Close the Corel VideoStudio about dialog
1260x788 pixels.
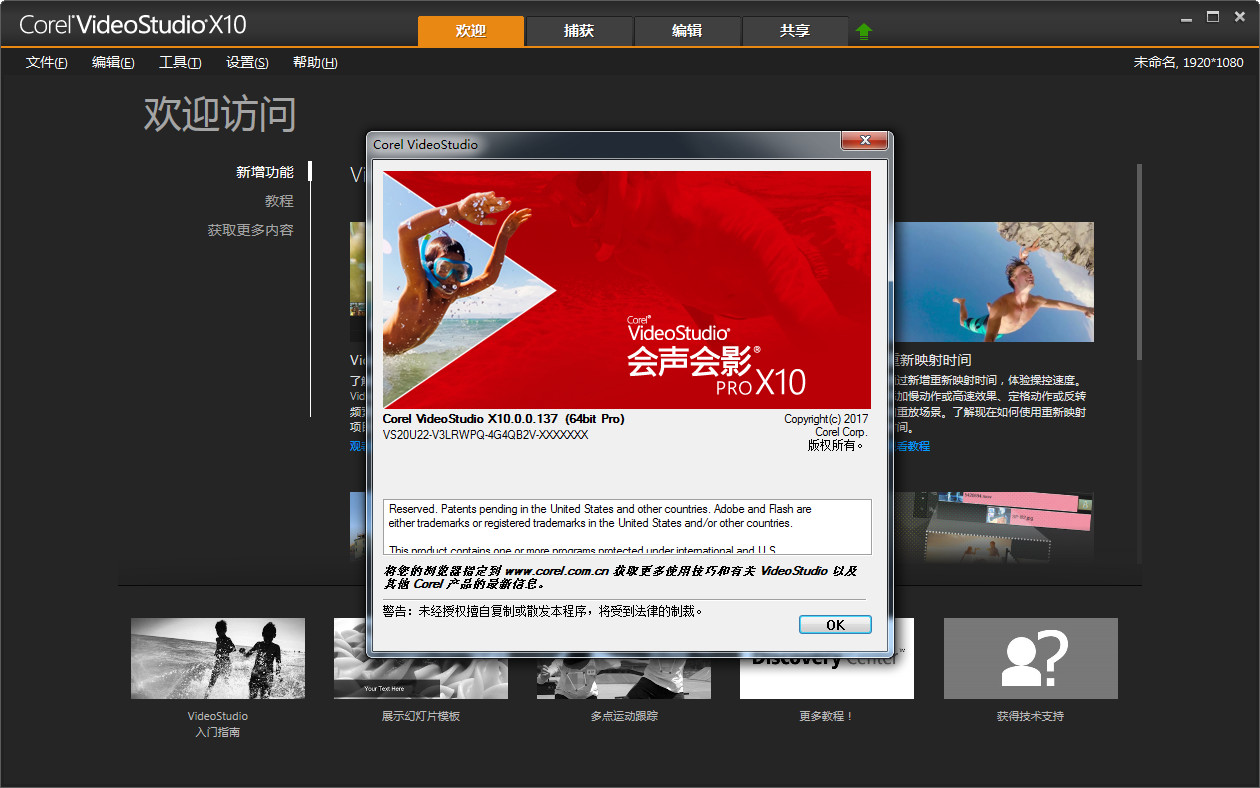pyautogui.click(x=865, y=141)
